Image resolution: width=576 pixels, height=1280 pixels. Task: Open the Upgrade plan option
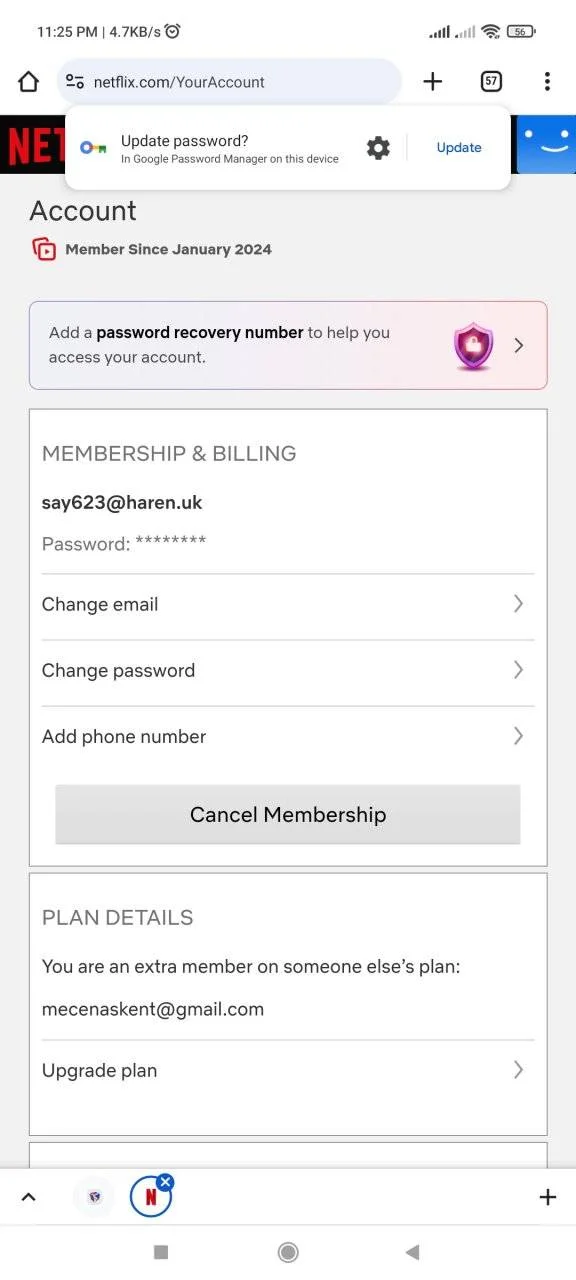pos(288,1070)
